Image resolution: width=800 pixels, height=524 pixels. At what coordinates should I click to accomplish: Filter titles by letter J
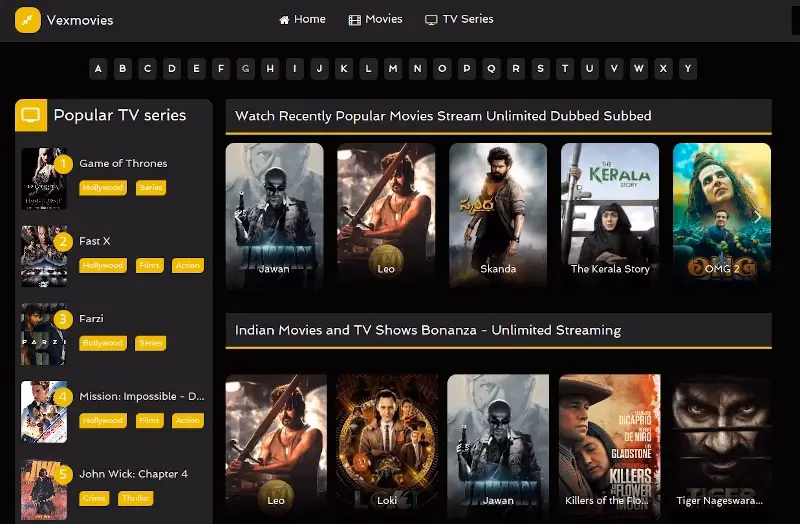point(319,68)
